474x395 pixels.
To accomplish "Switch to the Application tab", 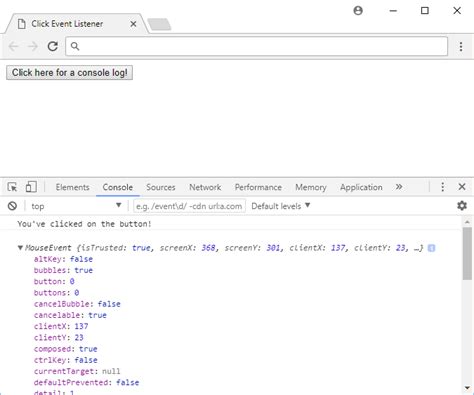I will click(361, 187).
